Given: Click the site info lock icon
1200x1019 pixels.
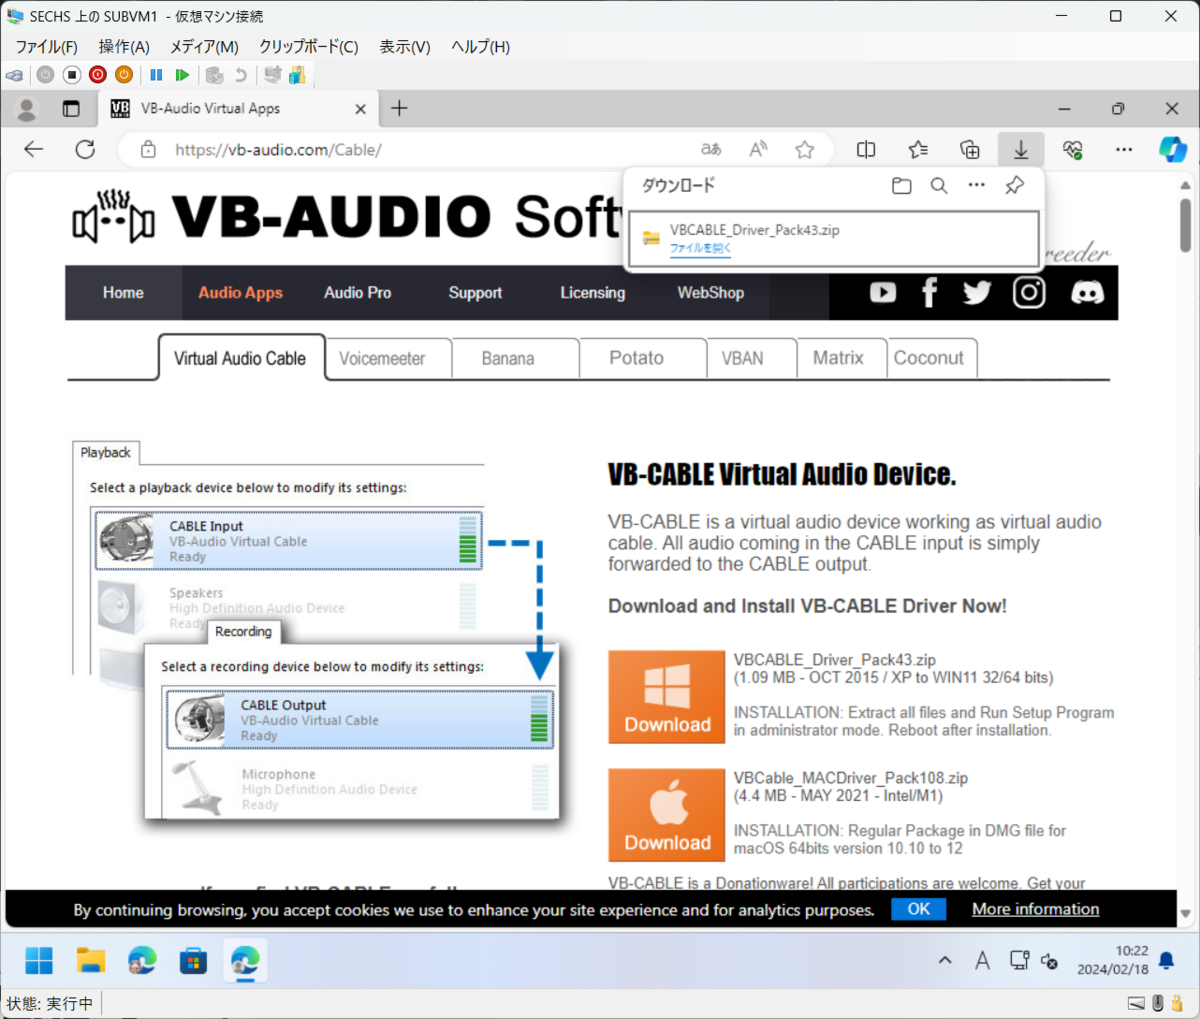Looking at the screenshot, I should [148, 149].
